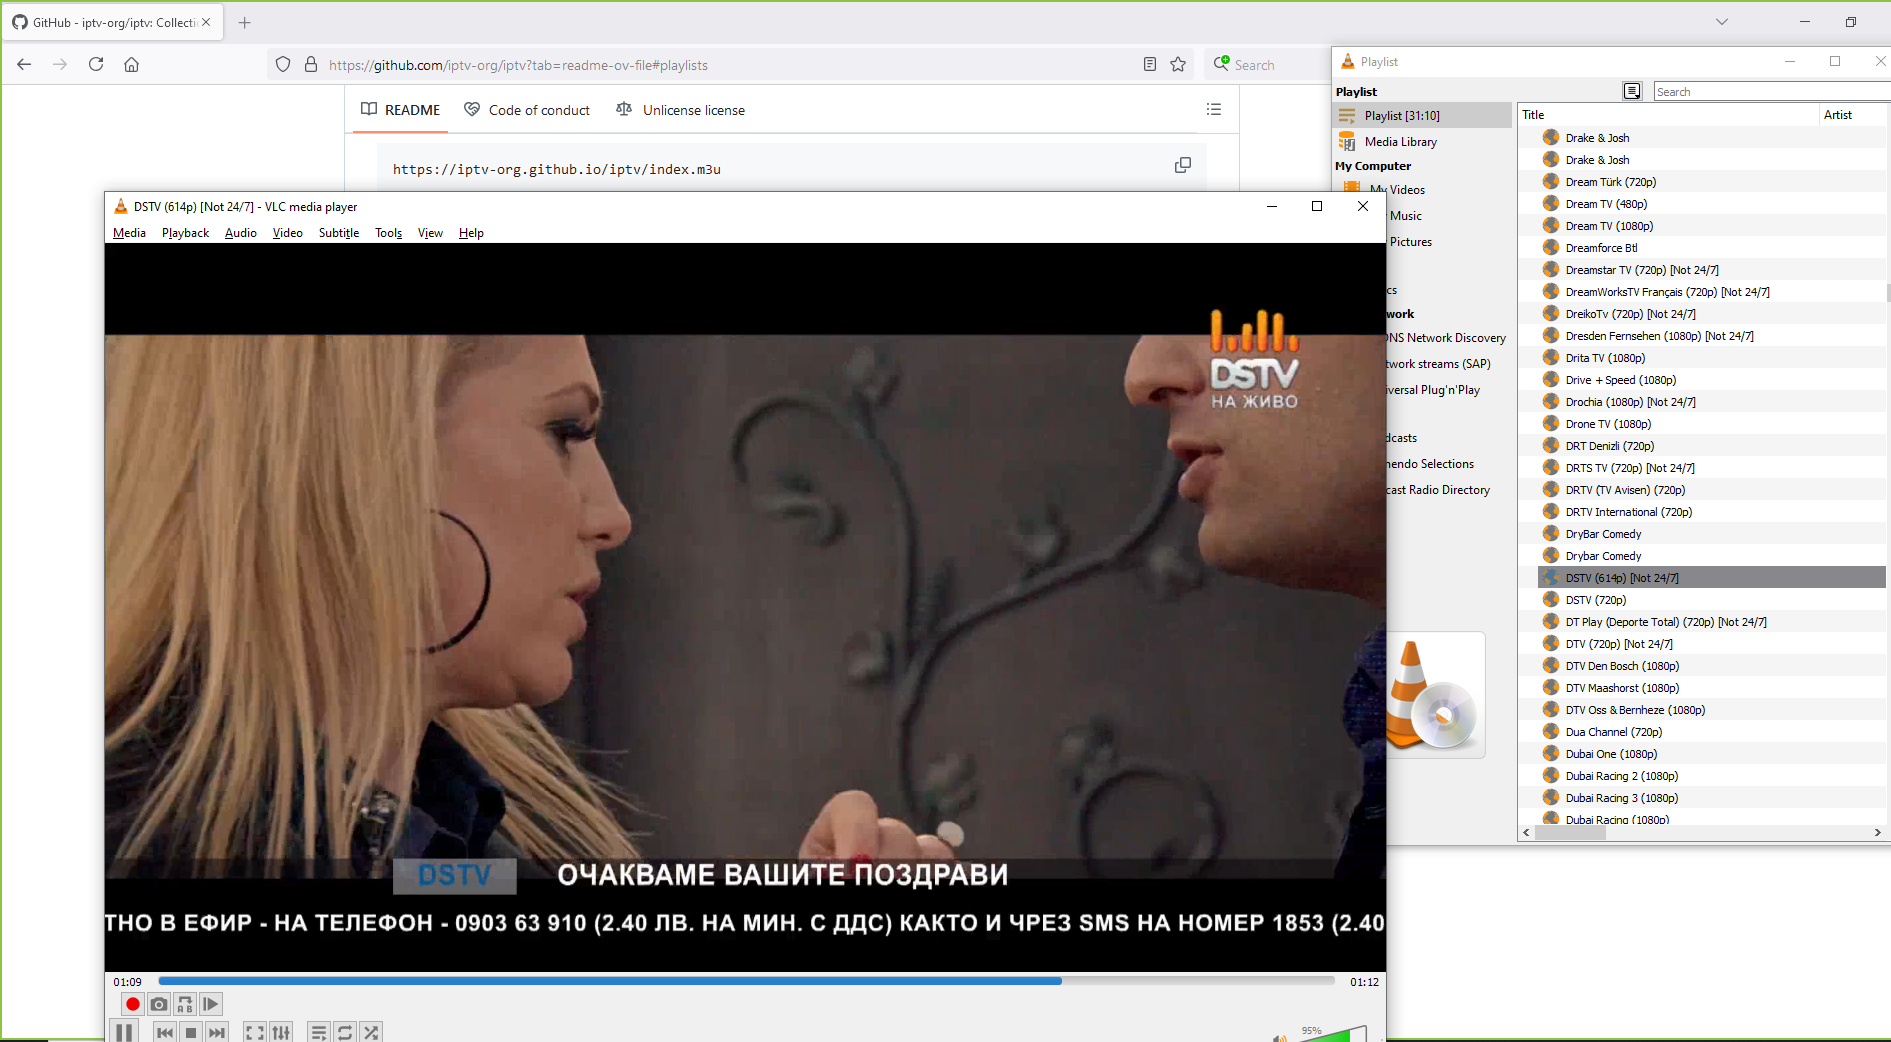
Task: Toggle Firefox reader view
Action: 1150,64
